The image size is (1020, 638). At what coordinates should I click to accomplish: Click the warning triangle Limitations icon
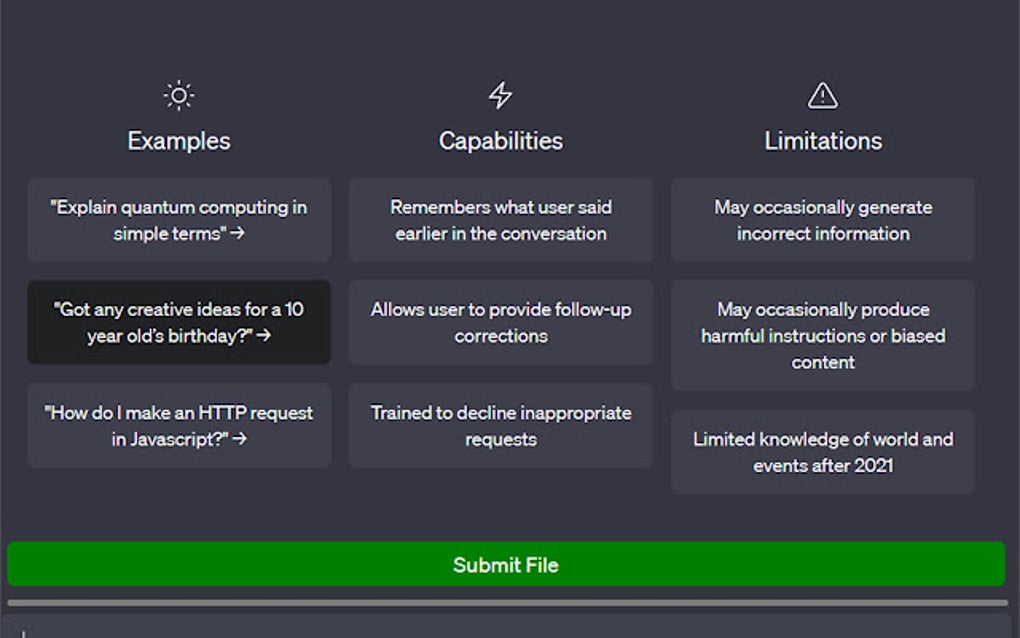[x=822, y=96]
